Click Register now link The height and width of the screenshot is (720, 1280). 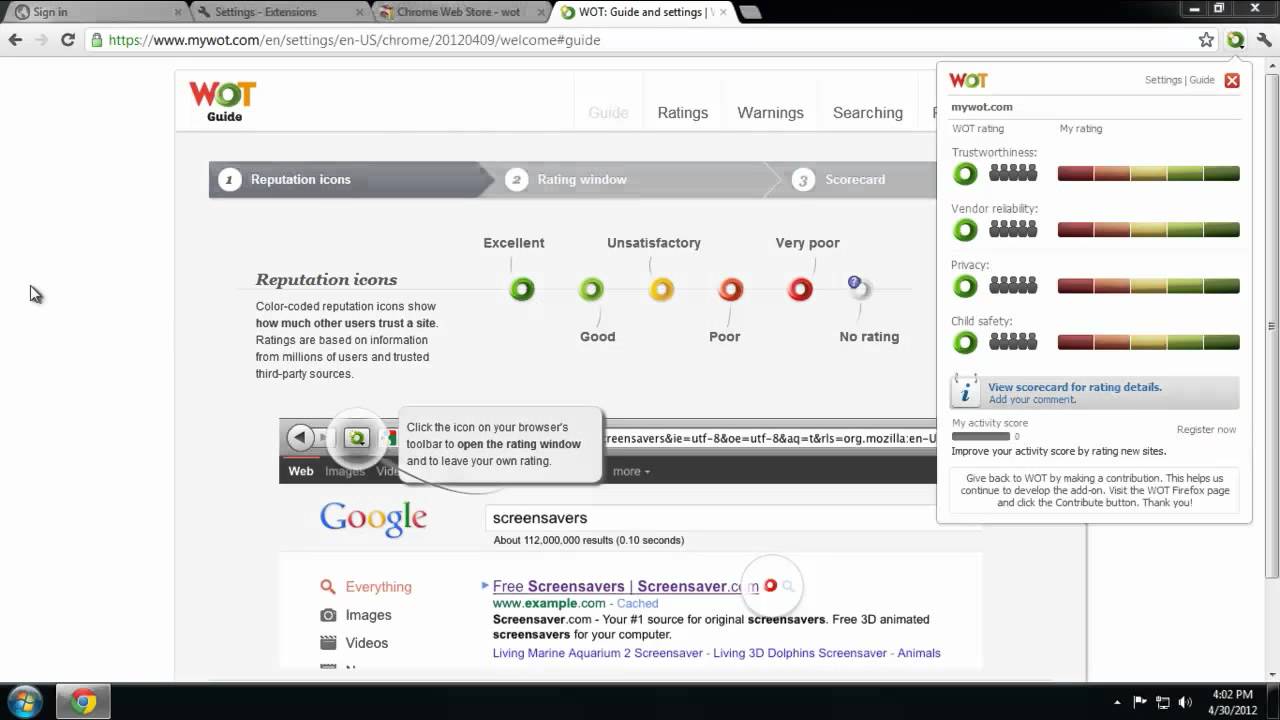(1206, 429)
